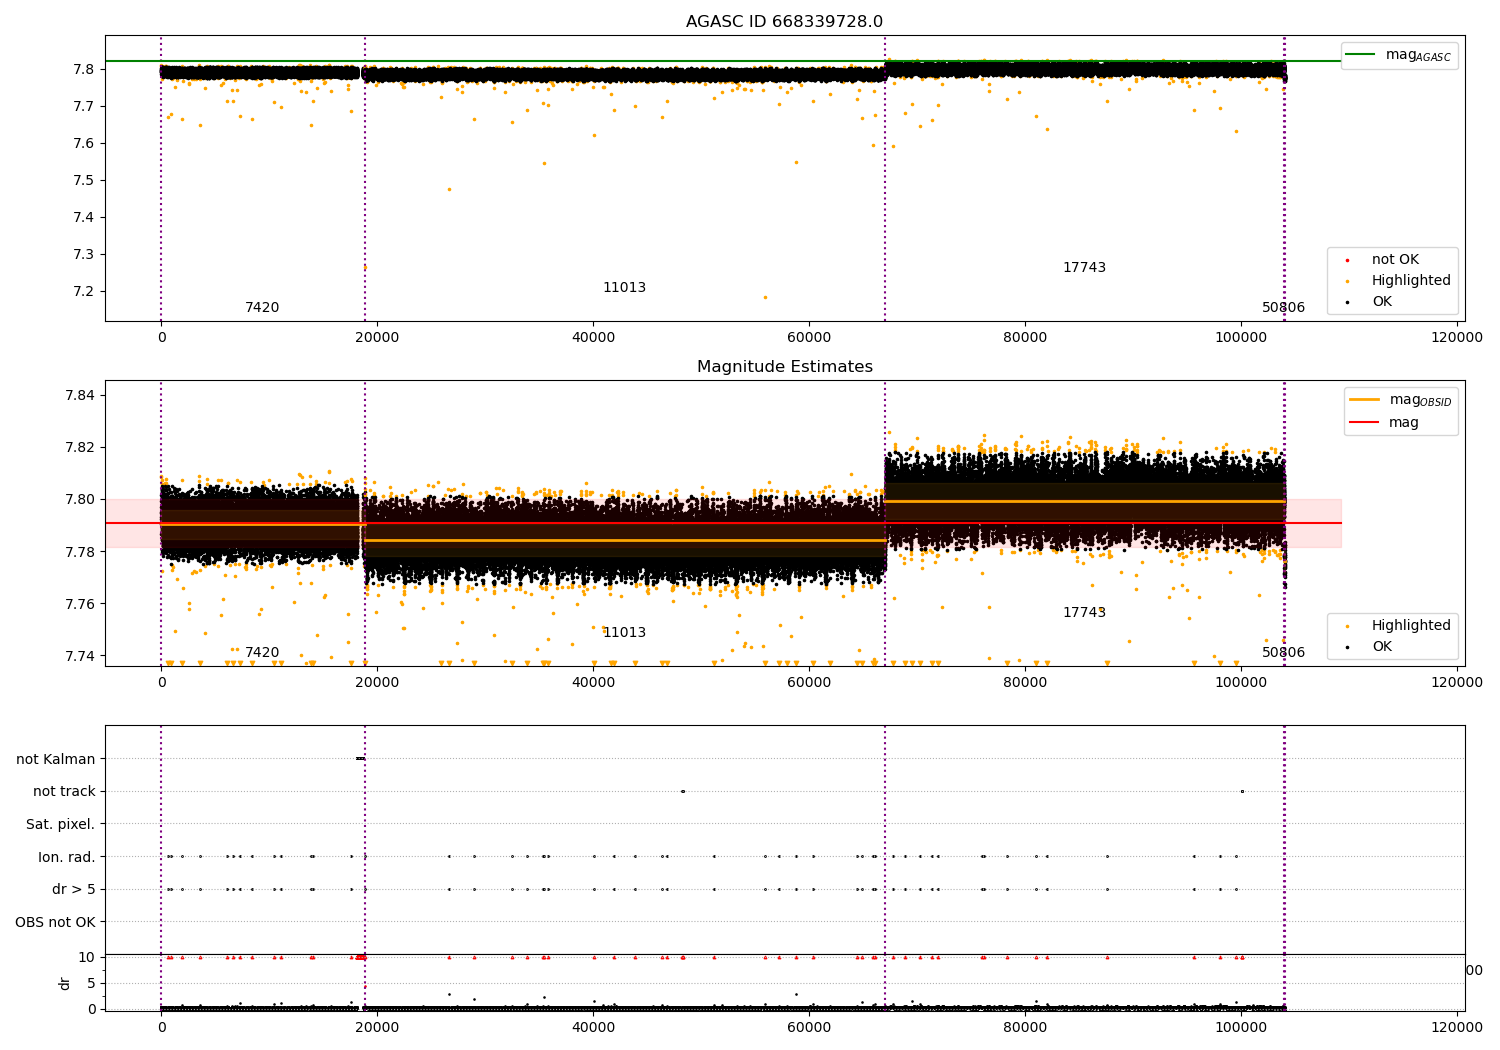Click the 'not Kalman' row label
This screenshot has height=1050, width=1500.
pyautogui.click(x=56, y=760)
